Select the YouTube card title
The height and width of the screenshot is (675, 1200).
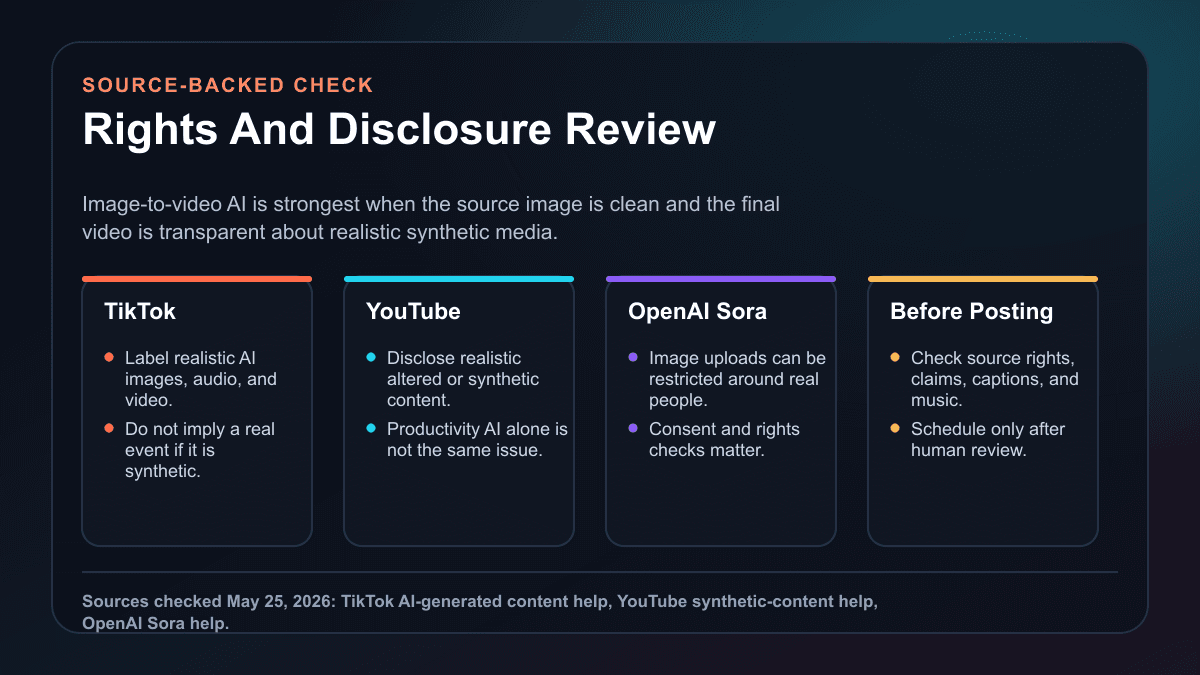coord(413,311)
